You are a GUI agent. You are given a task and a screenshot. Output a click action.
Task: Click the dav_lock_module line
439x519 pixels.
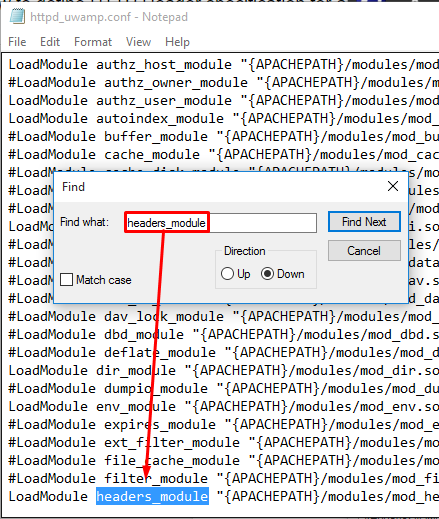(223, 316)
